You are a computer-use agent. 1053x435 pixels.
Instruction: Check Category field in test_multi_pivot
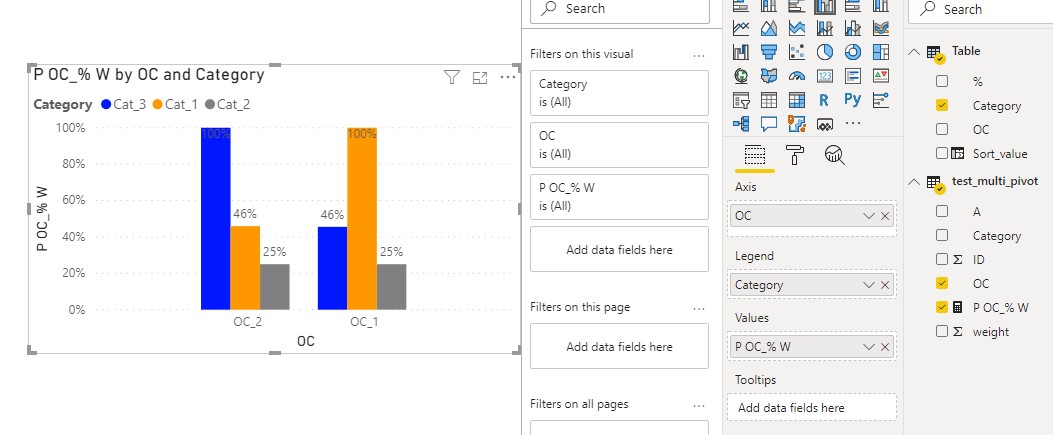coord(942,236)
